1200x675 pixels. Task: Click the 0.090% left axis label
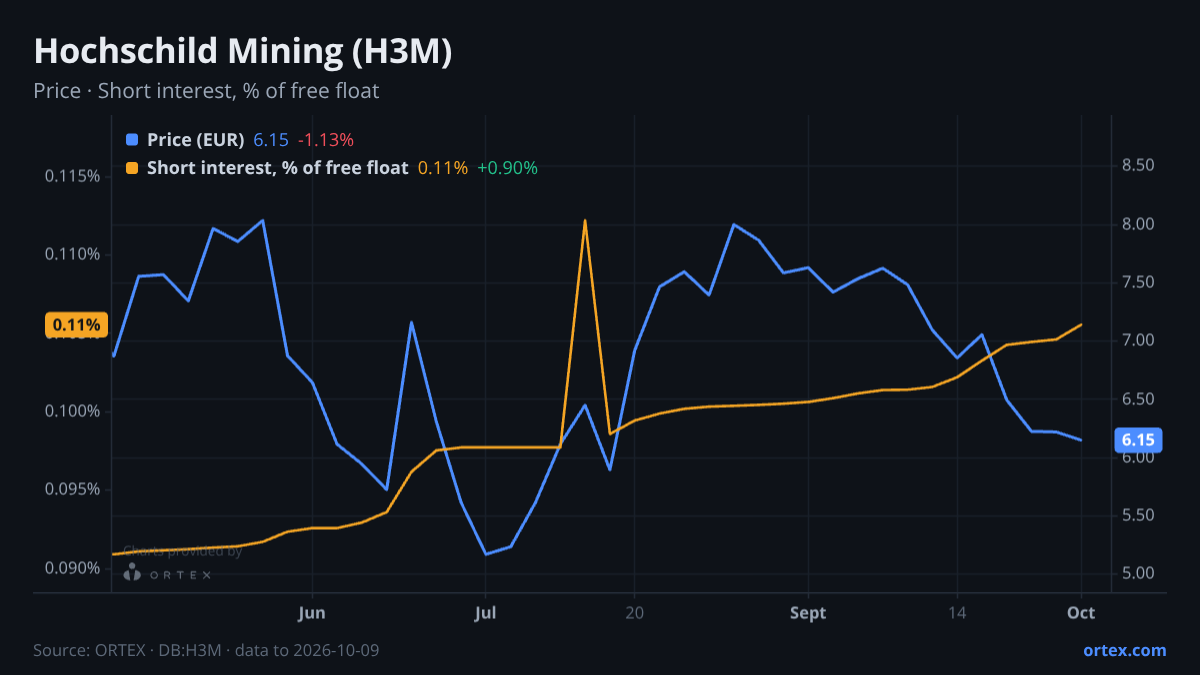(73, 568)
